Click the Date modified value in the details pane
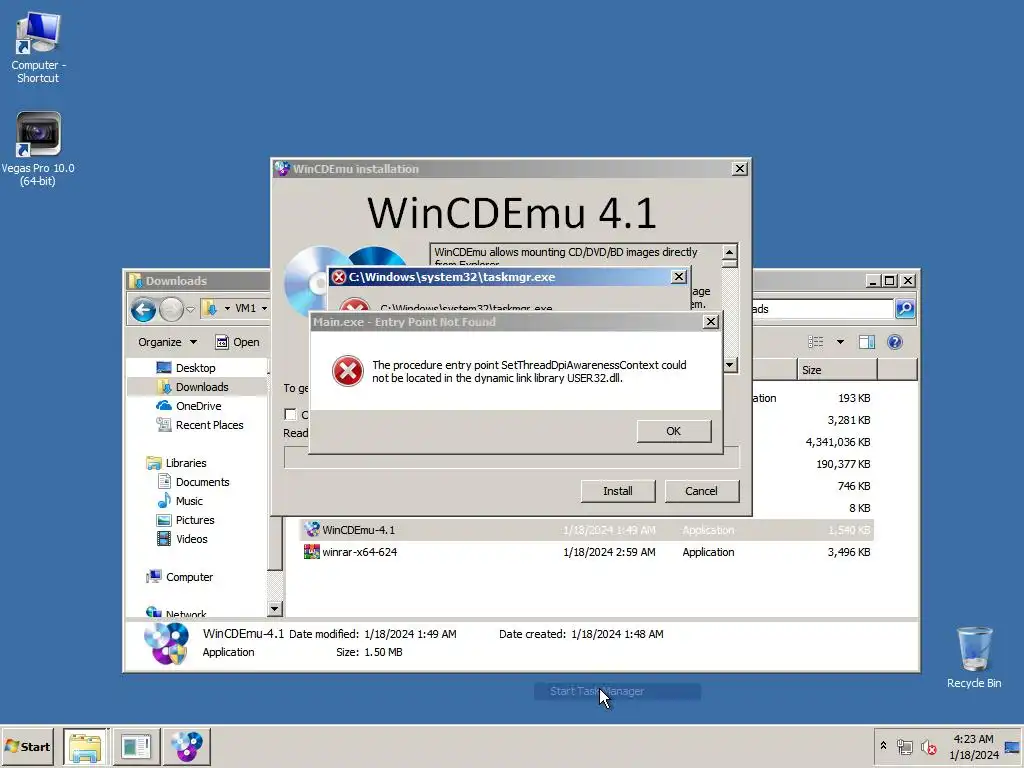 pos(410,634)
